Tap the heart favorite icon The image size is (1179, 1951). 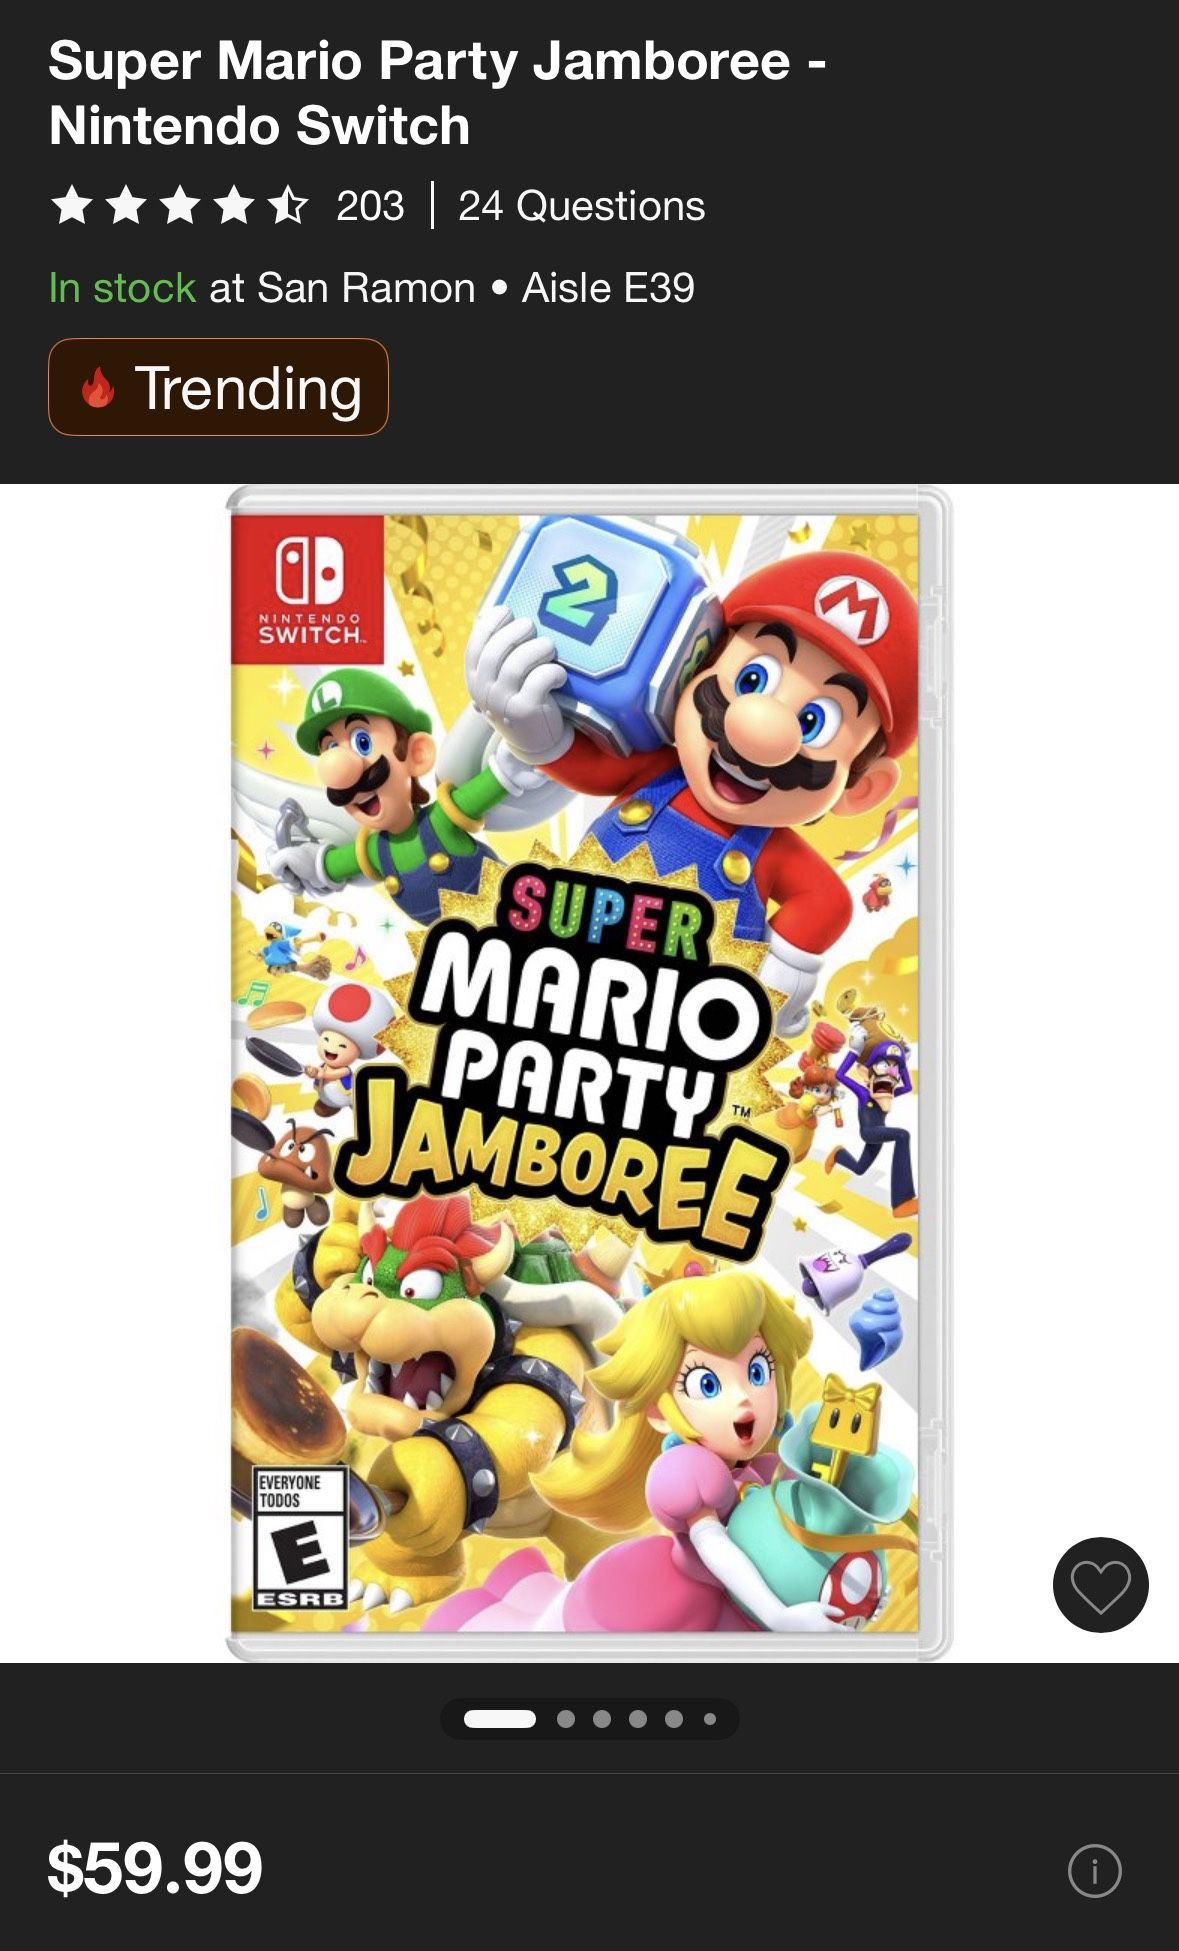point(1100,1585)
